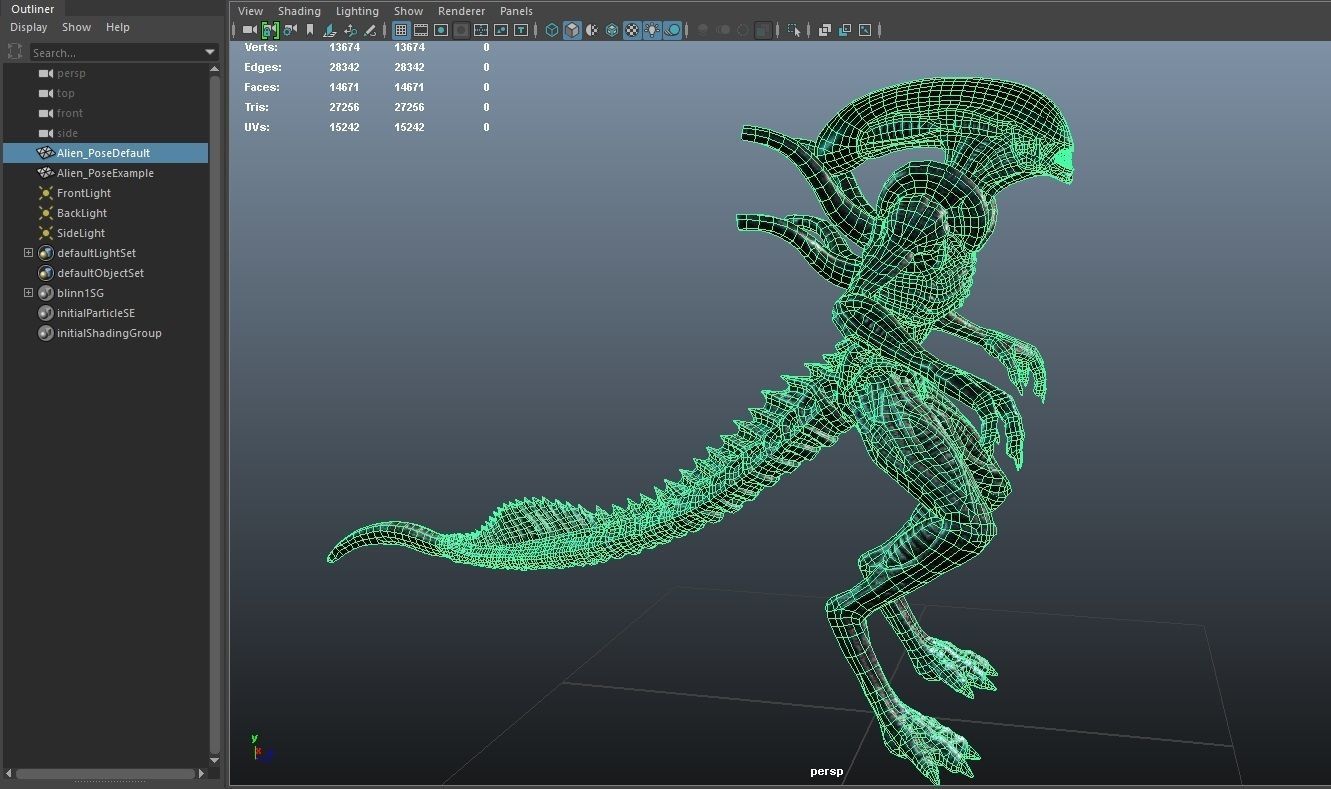The width and height of the screenshot is (1331, 789).
Task: Open Camera Attributes from the viewport toolbar
Action: pos(290,30)
